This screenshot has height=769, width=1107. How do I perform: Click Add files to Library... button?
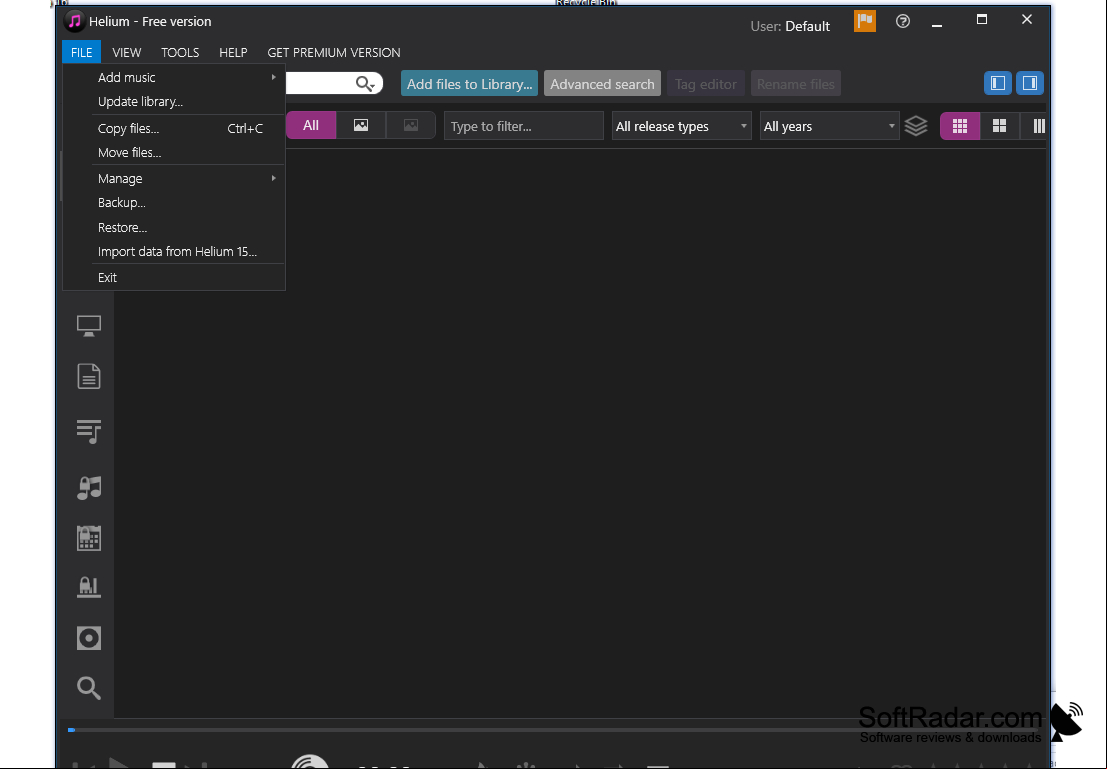(469, 84)
